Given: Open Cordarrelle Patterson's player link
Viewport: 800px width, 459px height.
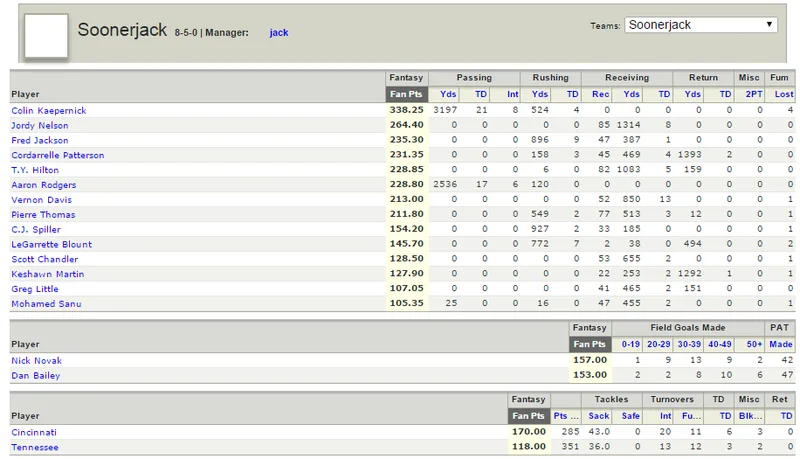Looking at the screenshot, I should click(x=58, y=155).
